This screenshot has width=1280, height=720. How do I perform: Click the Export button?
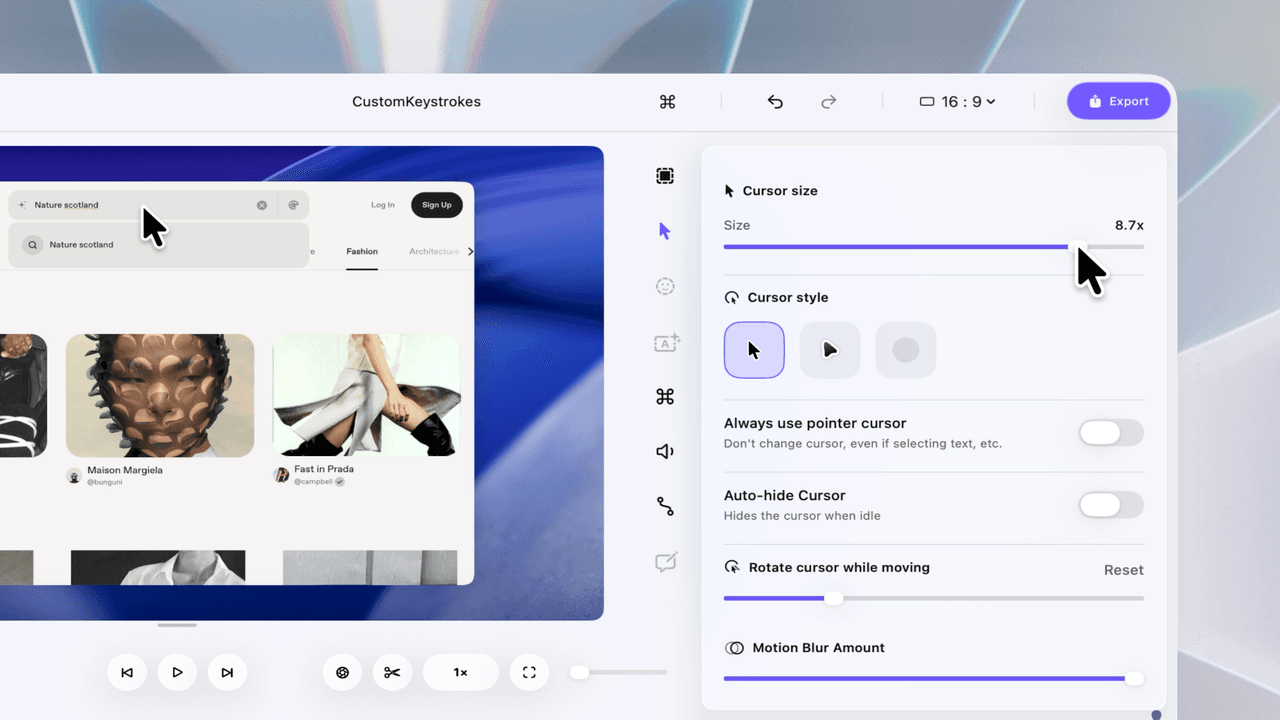1118,101
